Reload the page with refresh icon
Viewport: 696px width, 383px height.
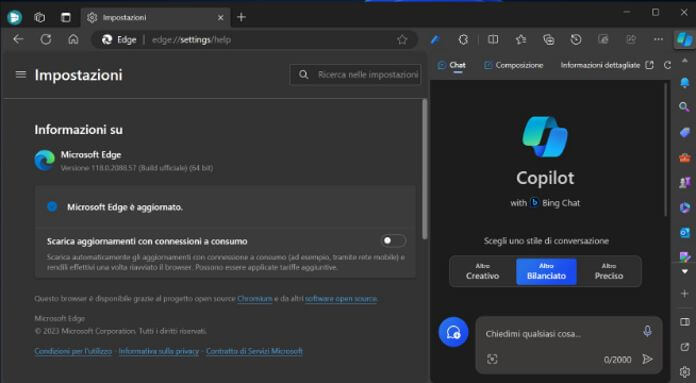pyautogui.click(x=46, y=39)
